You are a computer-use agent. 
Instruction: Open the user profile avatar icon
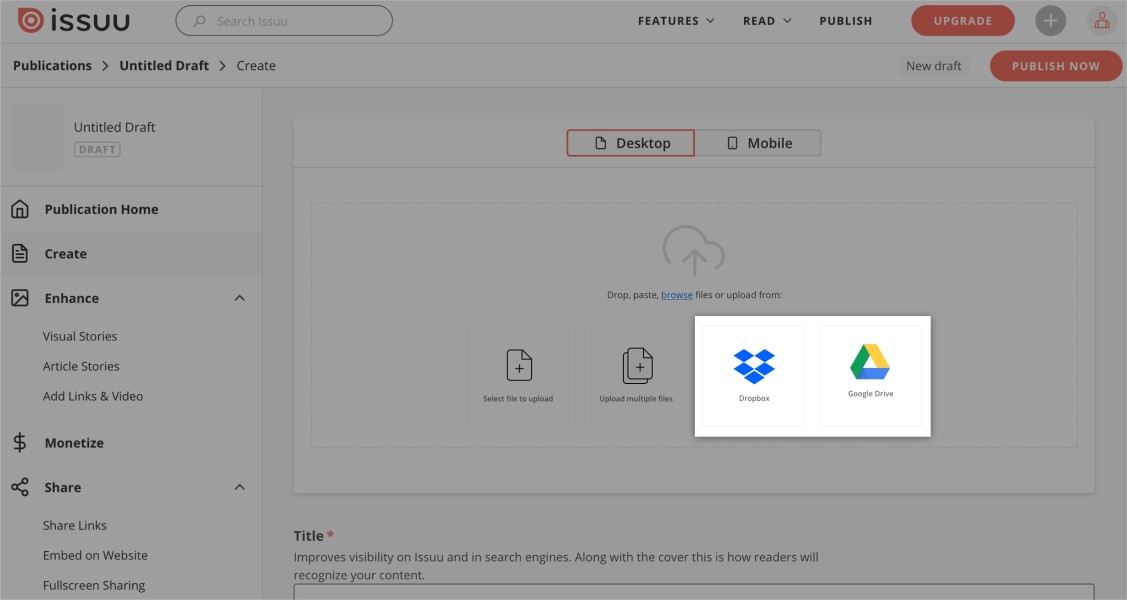(x=1101, y=21)
